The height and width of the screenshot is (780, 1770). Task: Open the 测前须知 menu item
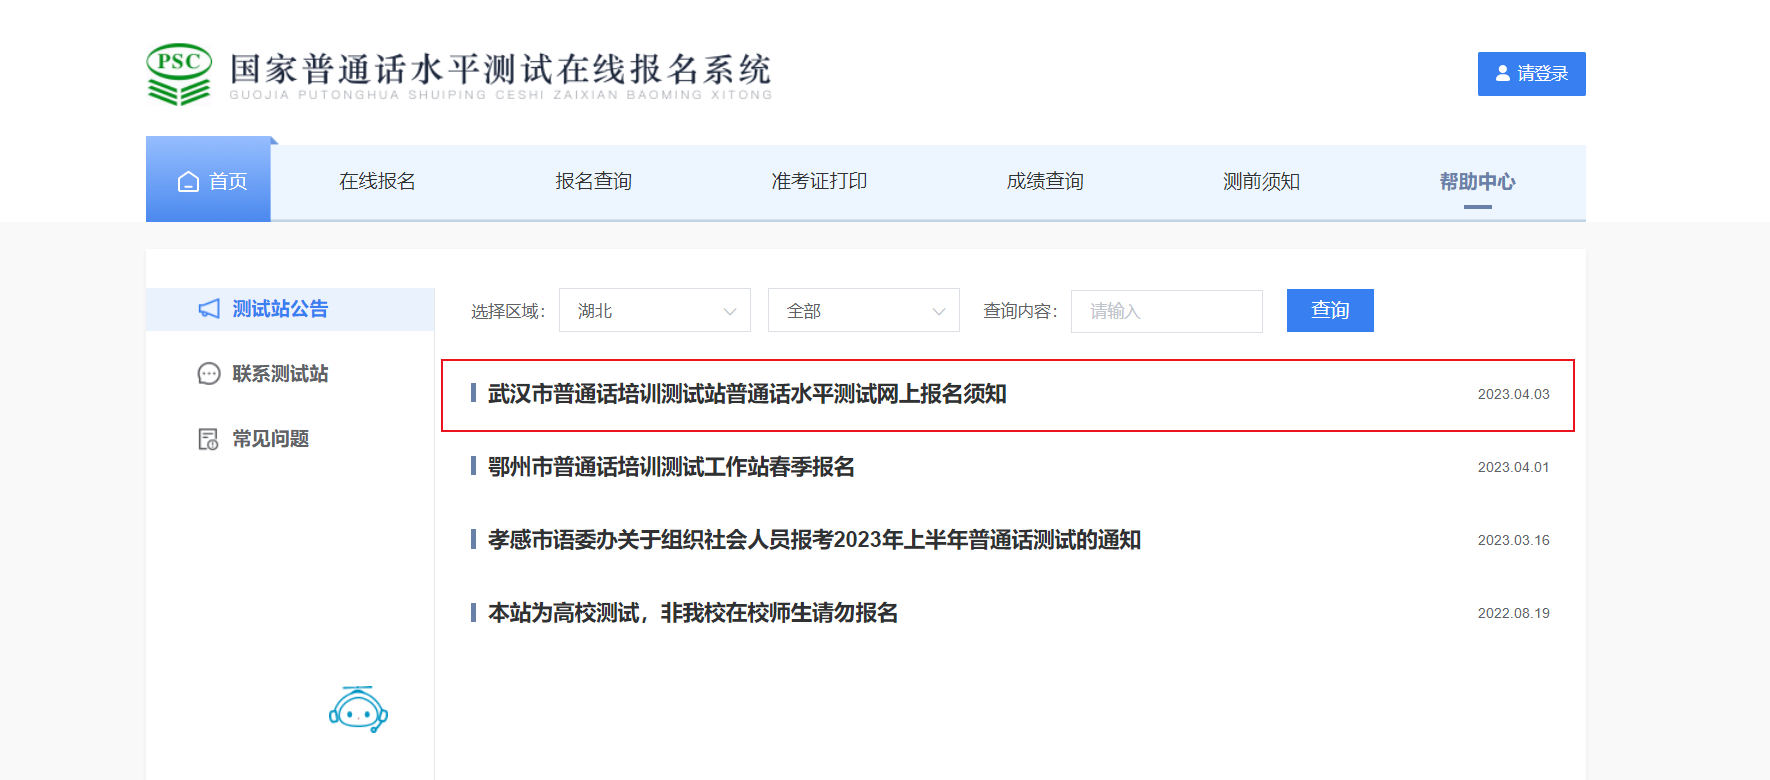pyautogui.click(x=1261, y=181)
